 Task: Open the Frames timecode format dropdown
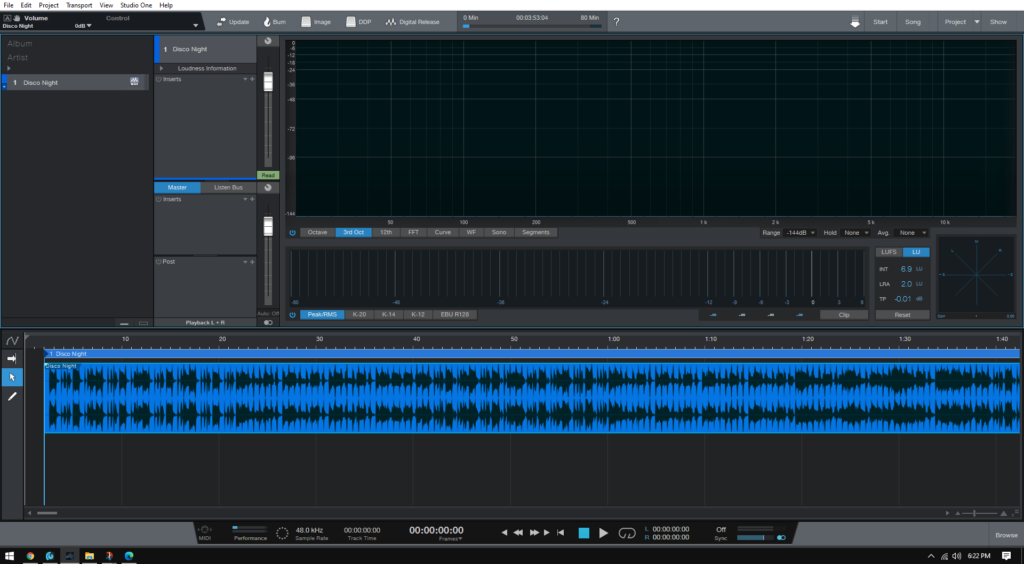pos(451,539)
